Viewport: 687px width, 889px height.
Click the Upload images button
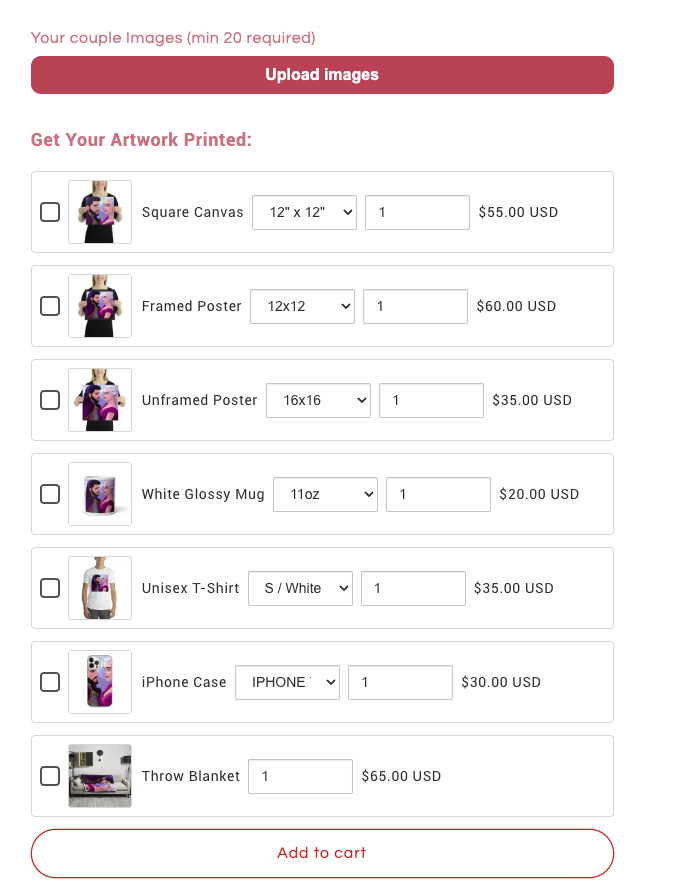[x=323, y=75]
